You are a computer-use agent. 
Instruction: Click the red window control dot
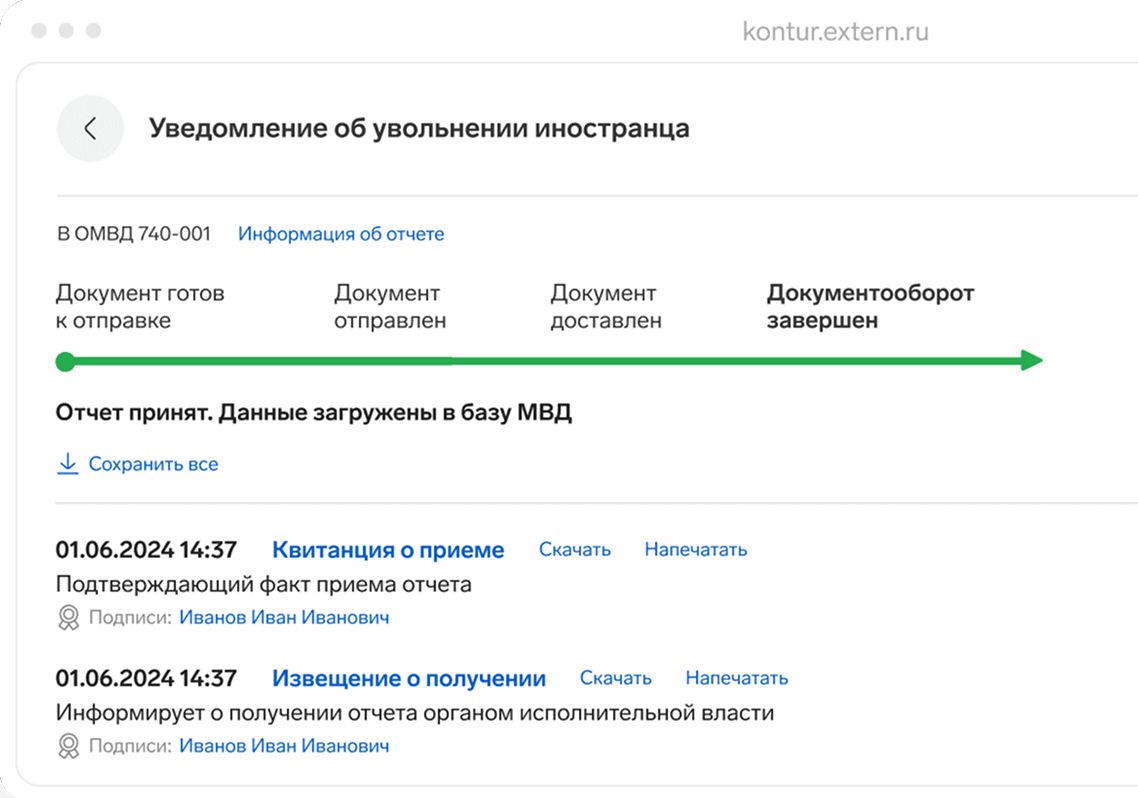pyautogui.click(x=41, y=31)
